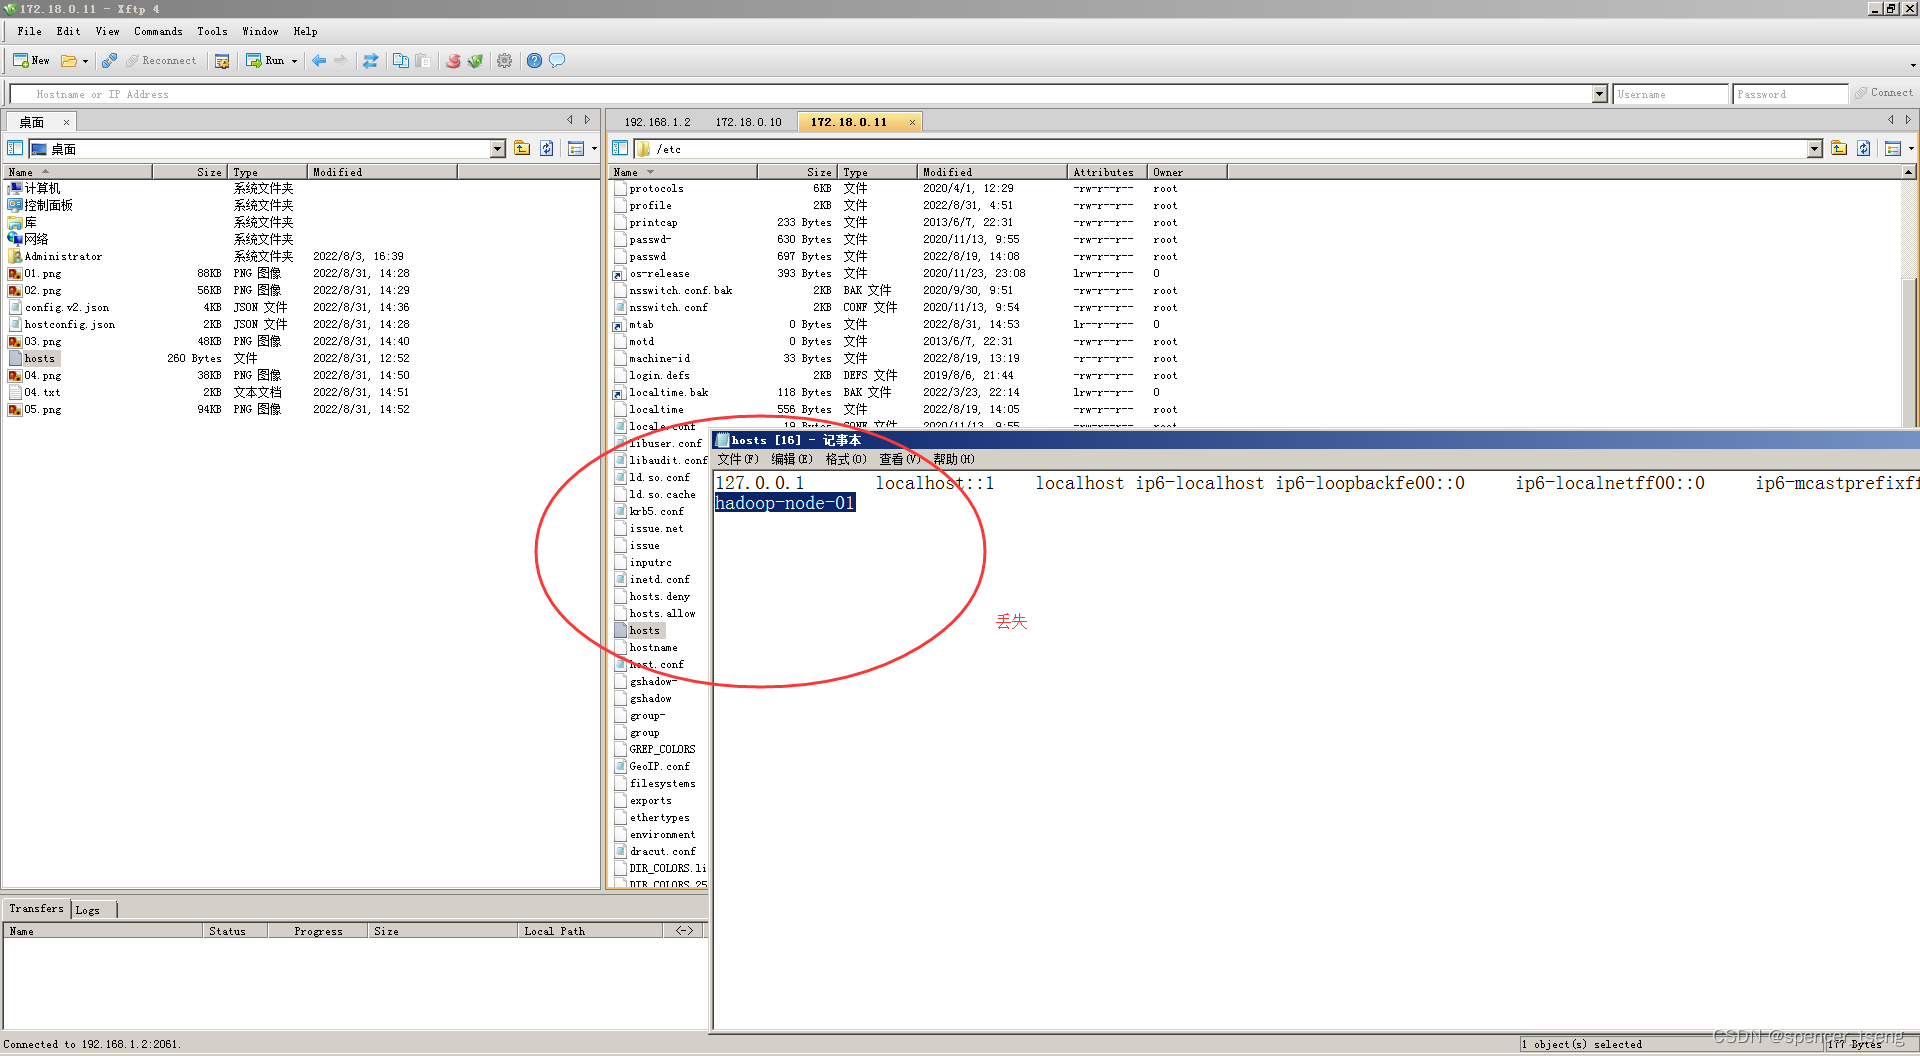Open Xftp settings via the gear icon
The width and height of the screenshot is (1920, 1056).
pyautogui.click(x=504, y=60)
